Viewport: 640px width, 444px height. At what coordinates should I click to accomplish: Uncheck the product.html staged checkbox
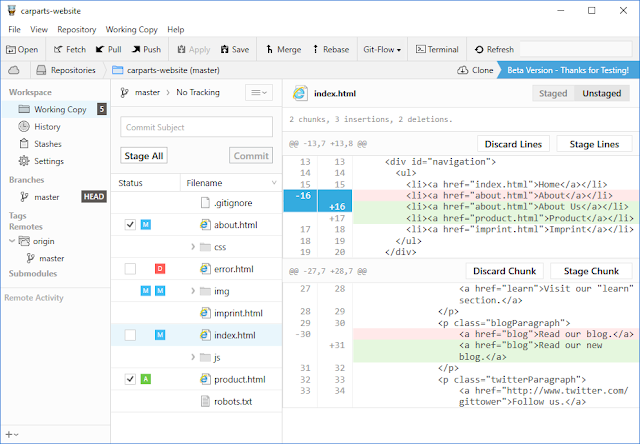click(x=130, y=379)
